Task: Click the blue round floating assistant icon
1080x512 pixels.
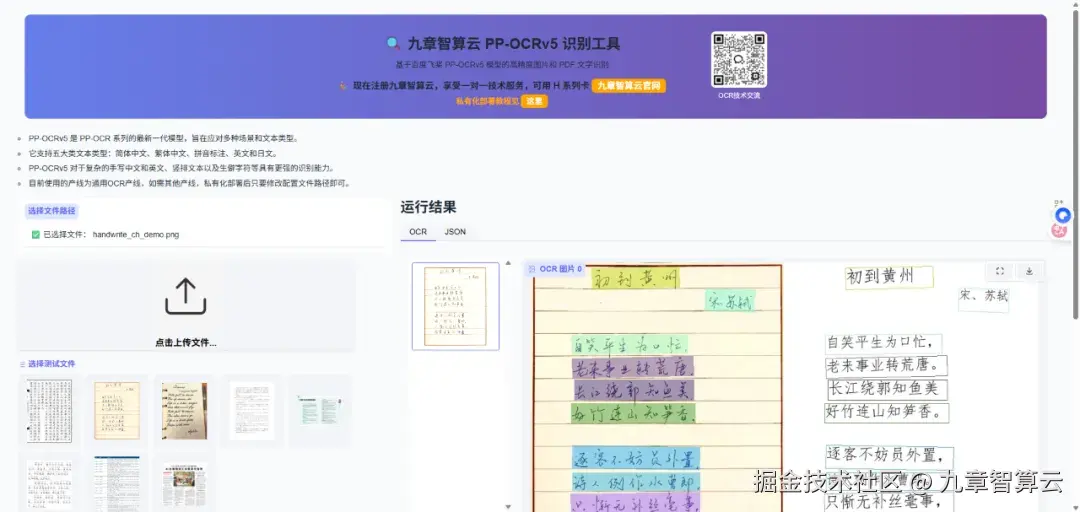Action: (x=1063, y=216)
